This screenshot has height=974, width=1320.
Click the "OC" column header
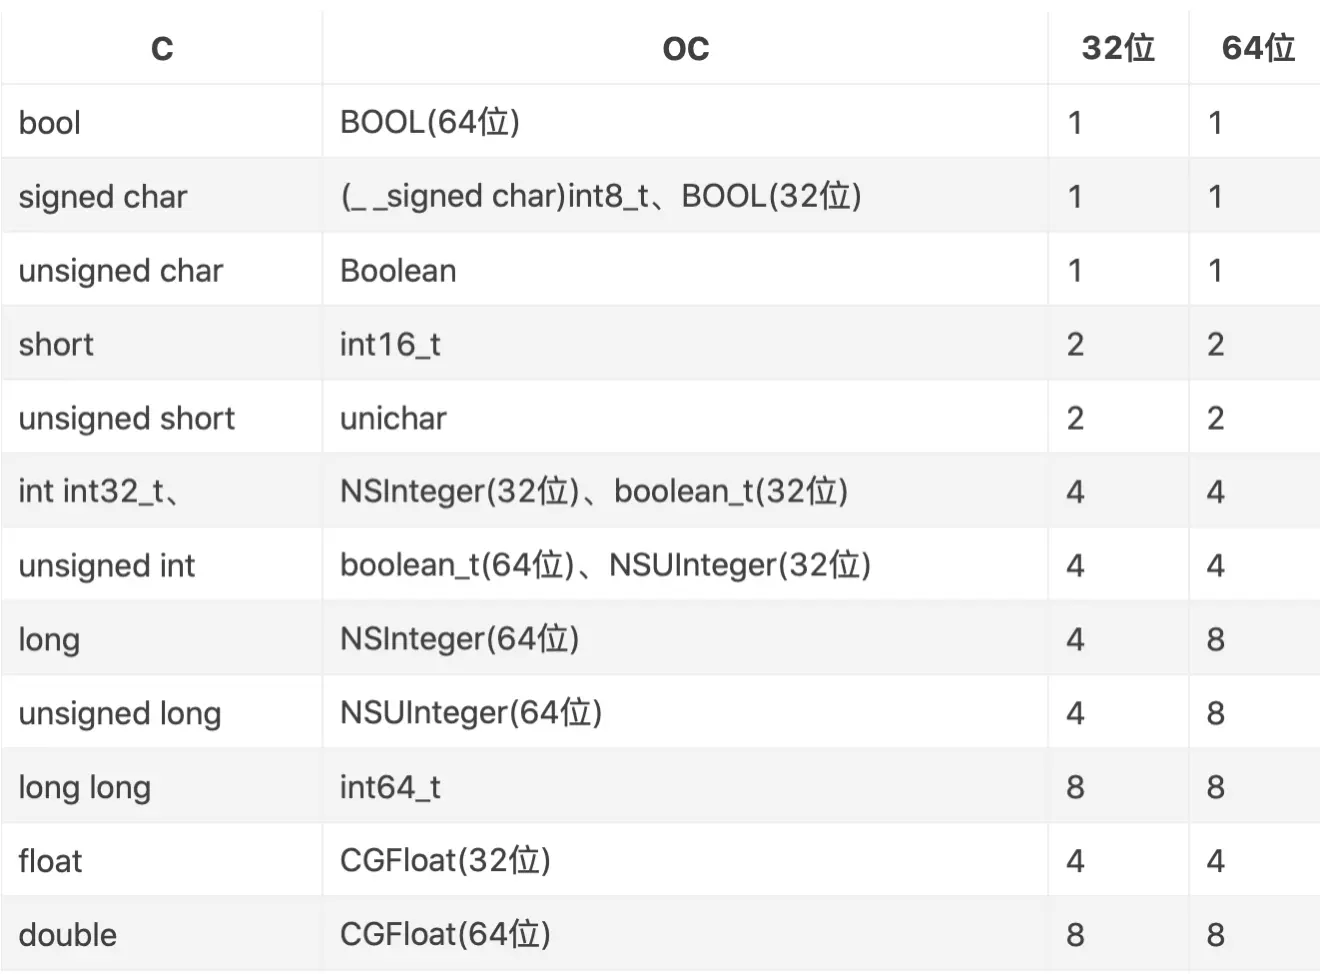pyautogui.click(x=685, y=48)
